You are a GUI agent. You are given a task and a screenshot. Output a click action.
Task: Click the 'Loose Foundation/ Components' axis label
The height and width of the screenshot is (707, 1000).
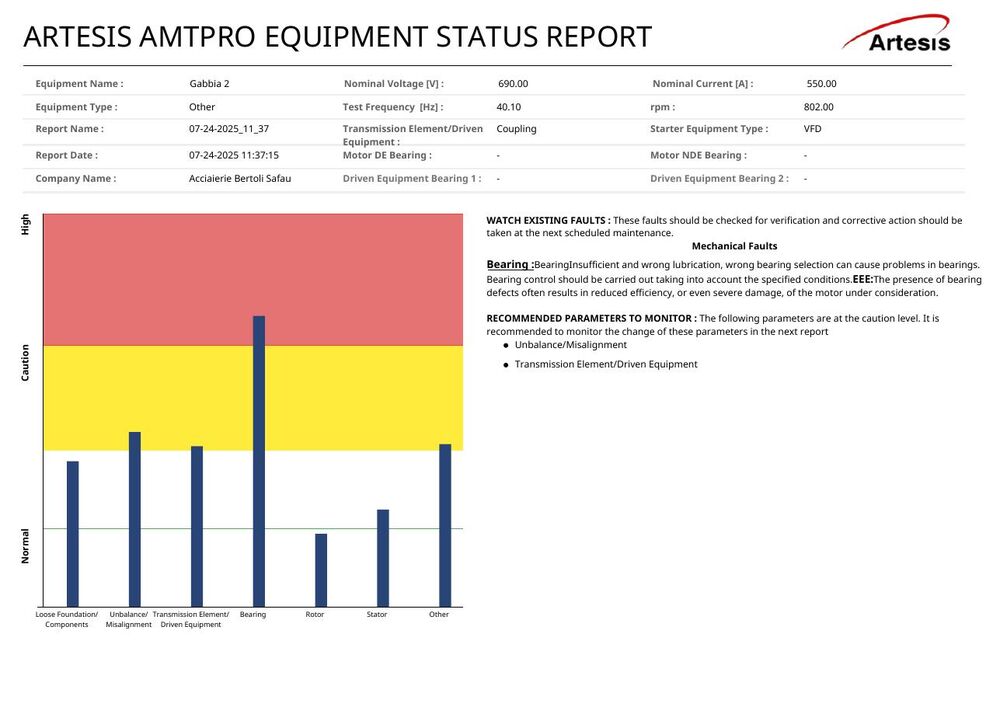[66, 620]
